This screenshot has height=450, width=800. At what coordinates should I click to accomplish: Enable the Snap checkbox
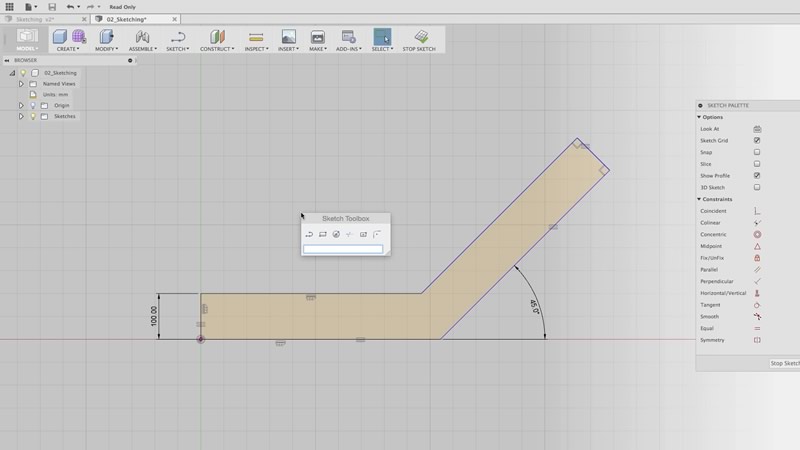[x=757, y=152]
